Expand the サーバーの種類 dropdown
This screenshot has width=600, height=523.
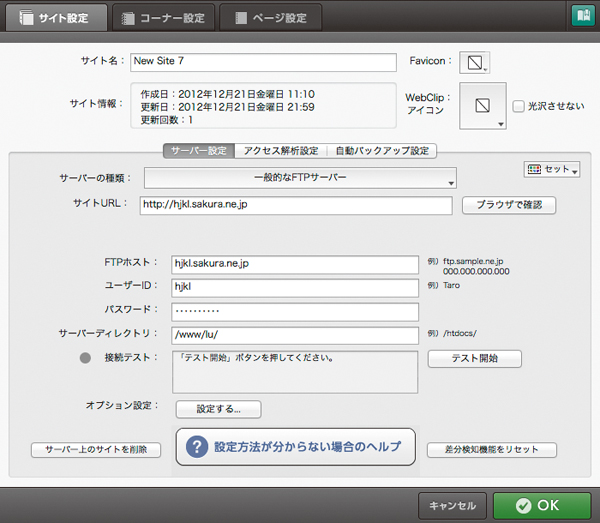coord(300,178)
